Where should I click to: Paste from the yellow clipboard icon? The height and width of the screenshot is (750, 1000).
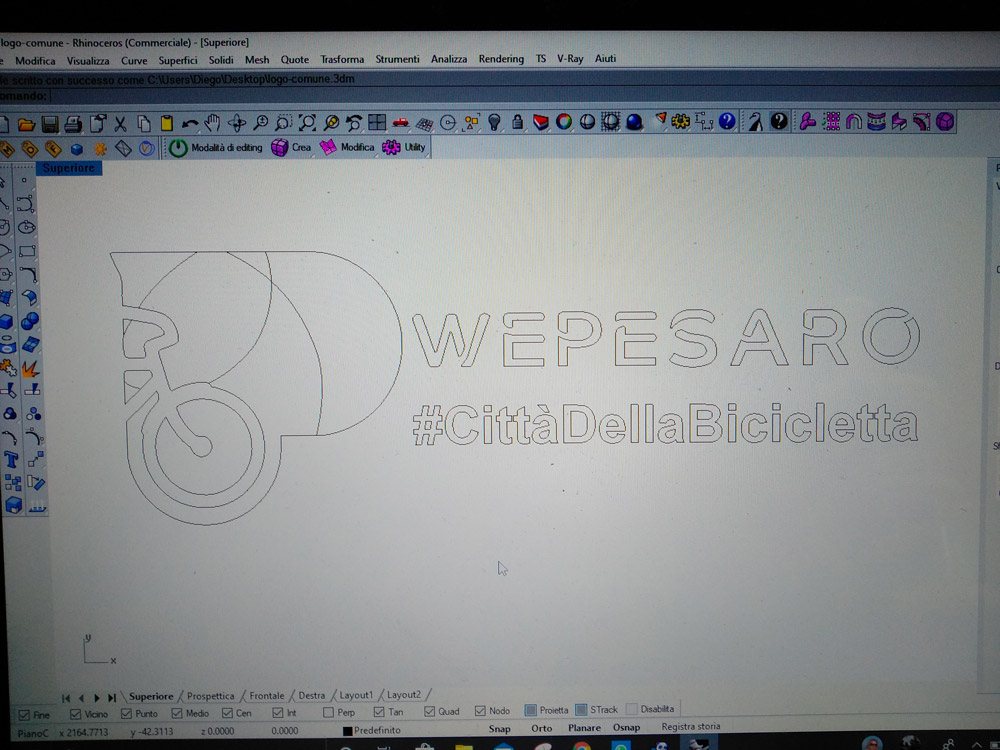click(x=166, y=123)
